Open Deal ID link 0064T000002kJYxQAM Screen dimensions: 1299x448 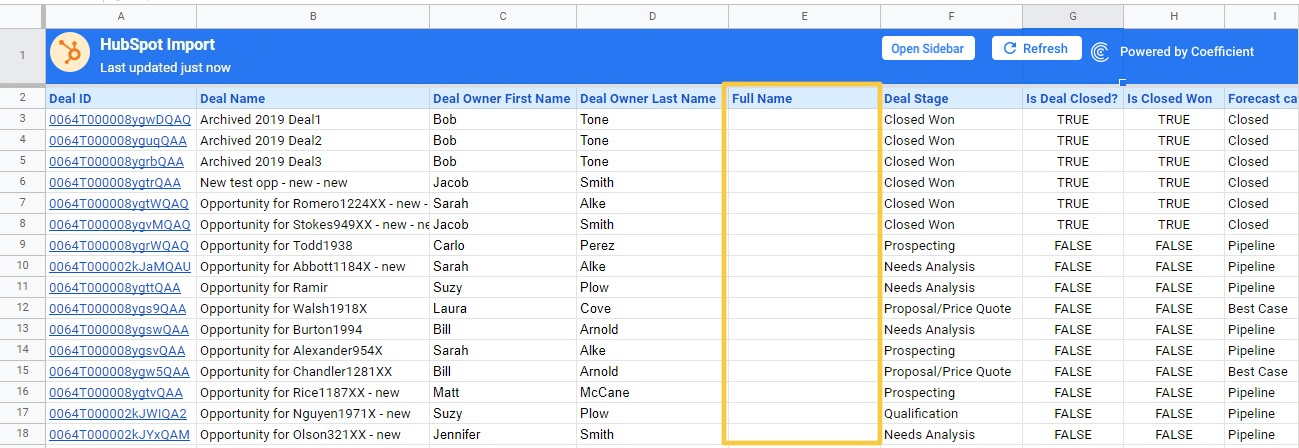[119, 435]
